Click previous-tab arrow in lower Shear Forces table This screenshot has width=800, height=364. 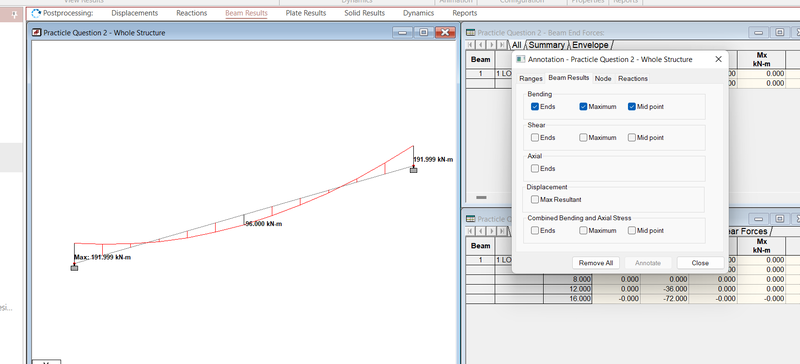480,231
